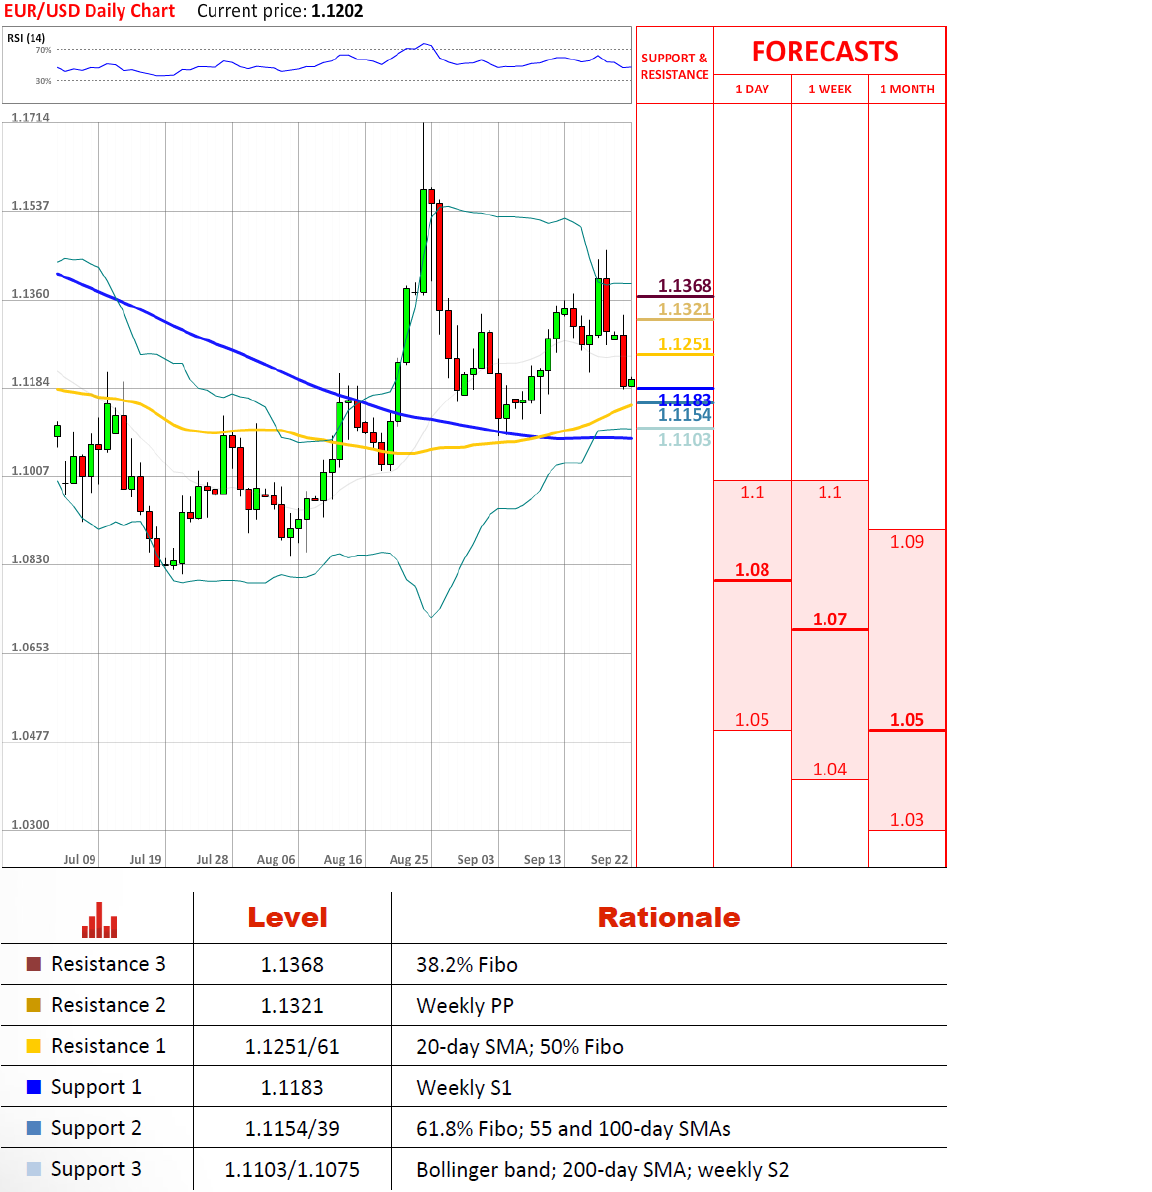Image resolution: width=1152 pixels, height=1192 pixels.
Task: Click the 1.05 lower bound in 1 DAY column
Action: tap(752, 720)
